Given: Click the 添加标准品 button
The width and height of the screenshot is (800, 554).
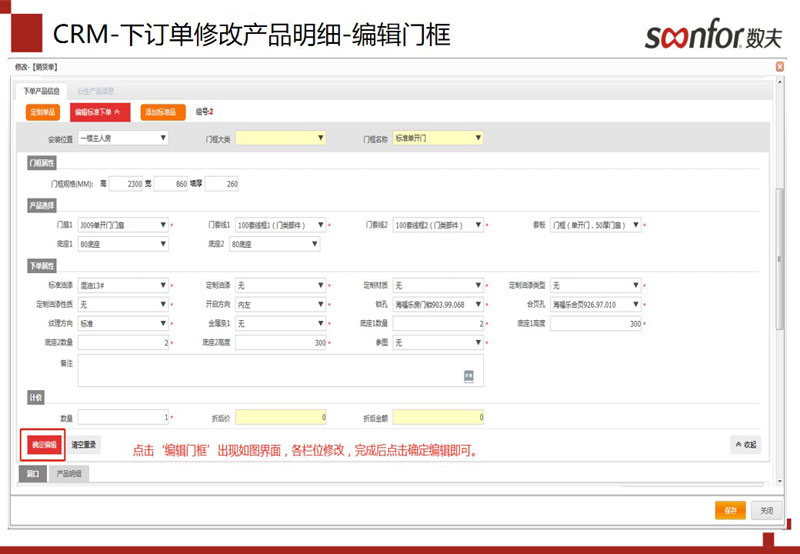Looking at the screenshot, I should [x=162, y=112].
